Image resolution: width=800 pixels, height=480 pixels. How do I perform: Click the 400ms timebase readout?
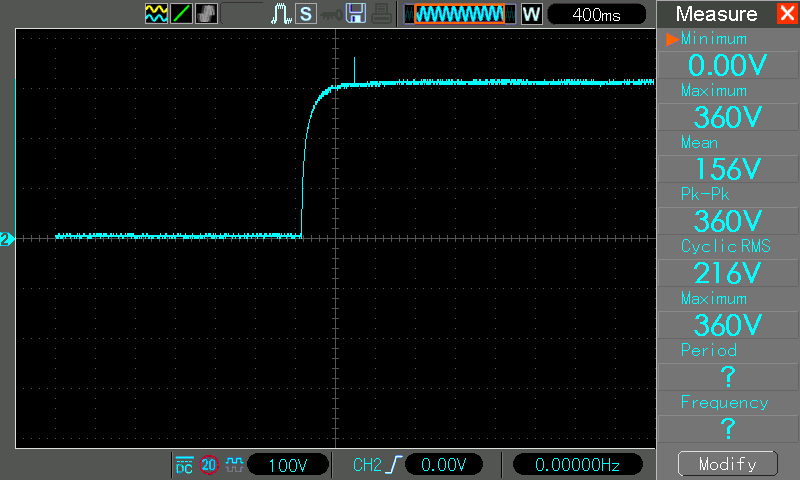pos(596,14)
